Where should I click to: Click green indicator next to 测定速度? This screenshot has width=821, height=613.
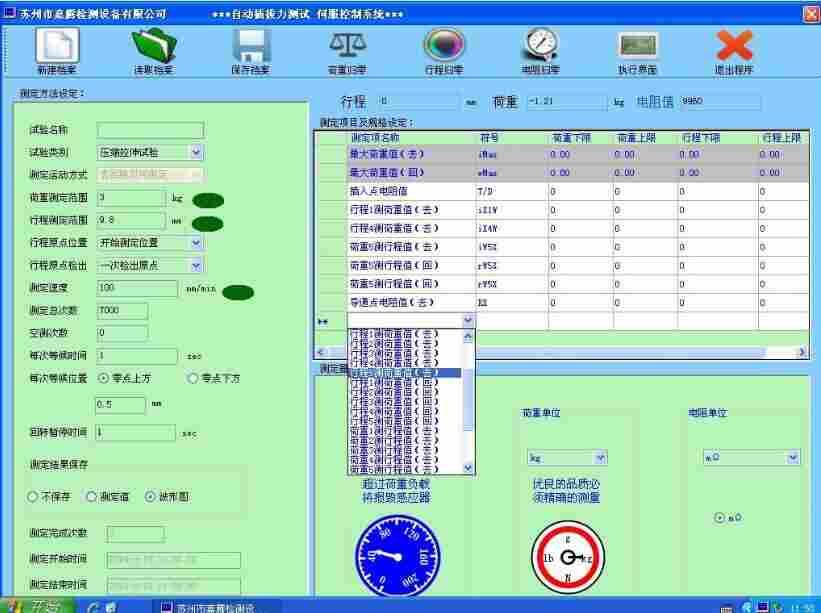point(238,292)
